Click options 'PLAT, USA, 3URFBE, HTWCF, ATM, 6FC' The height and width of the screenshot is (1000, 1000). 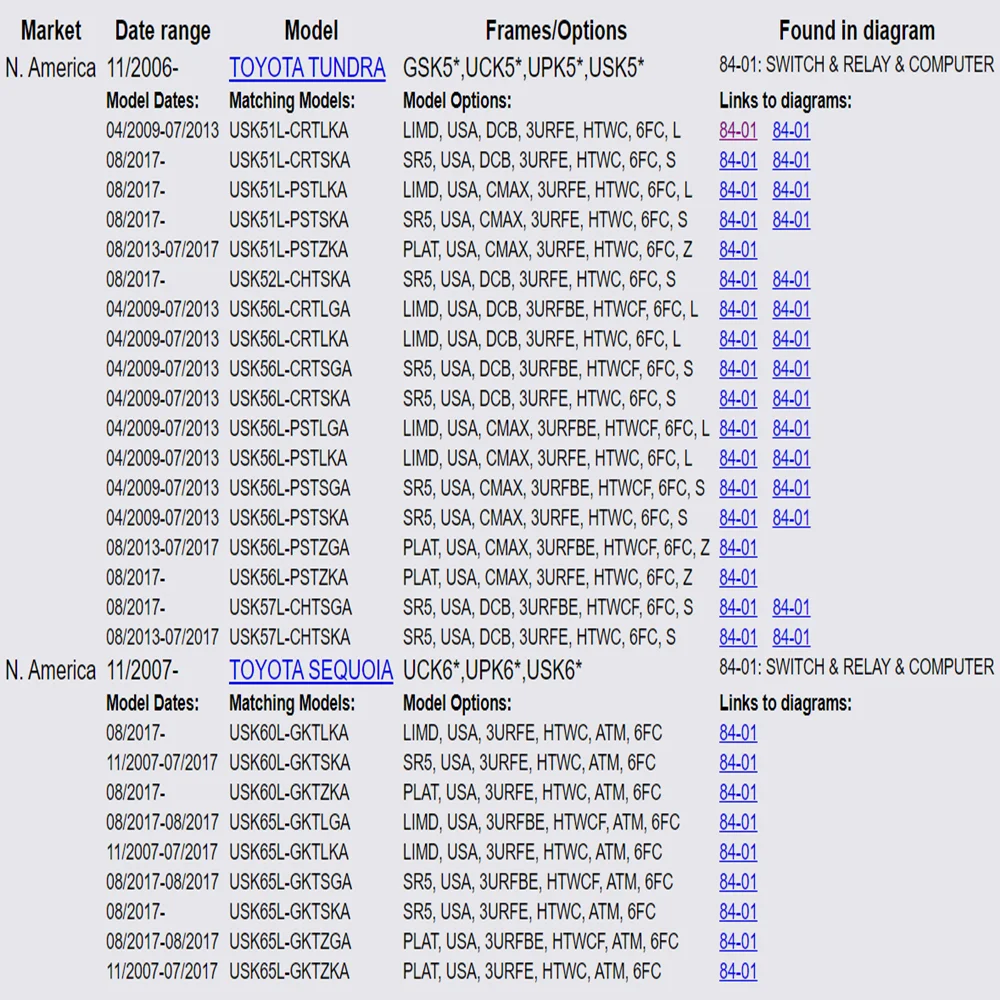[541, 941]
